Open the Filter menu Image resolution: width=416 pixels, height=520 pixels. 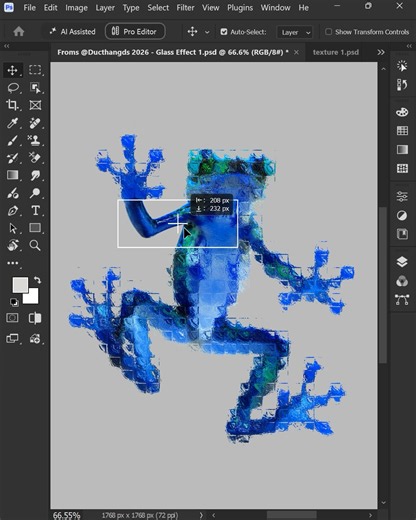[185, 8]
